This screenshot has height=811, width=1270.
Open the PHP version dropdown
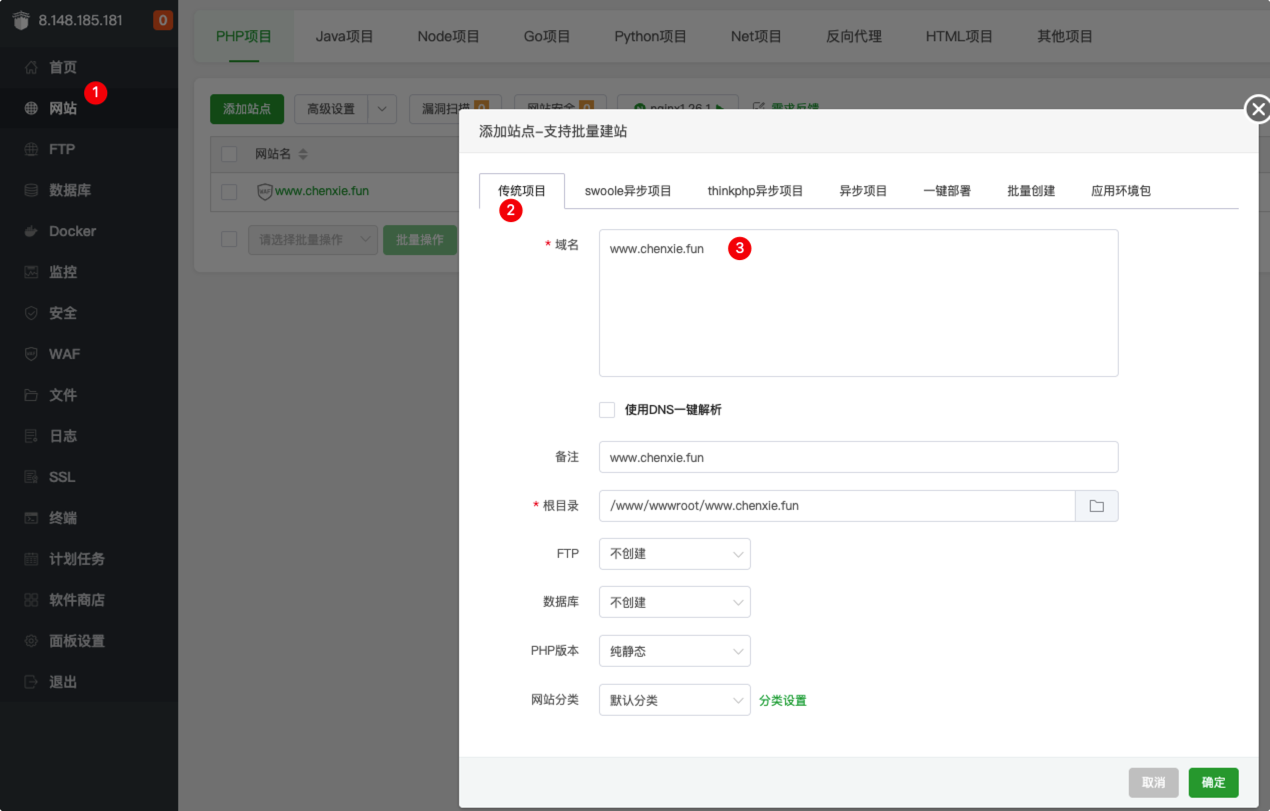tap(674, 651)
